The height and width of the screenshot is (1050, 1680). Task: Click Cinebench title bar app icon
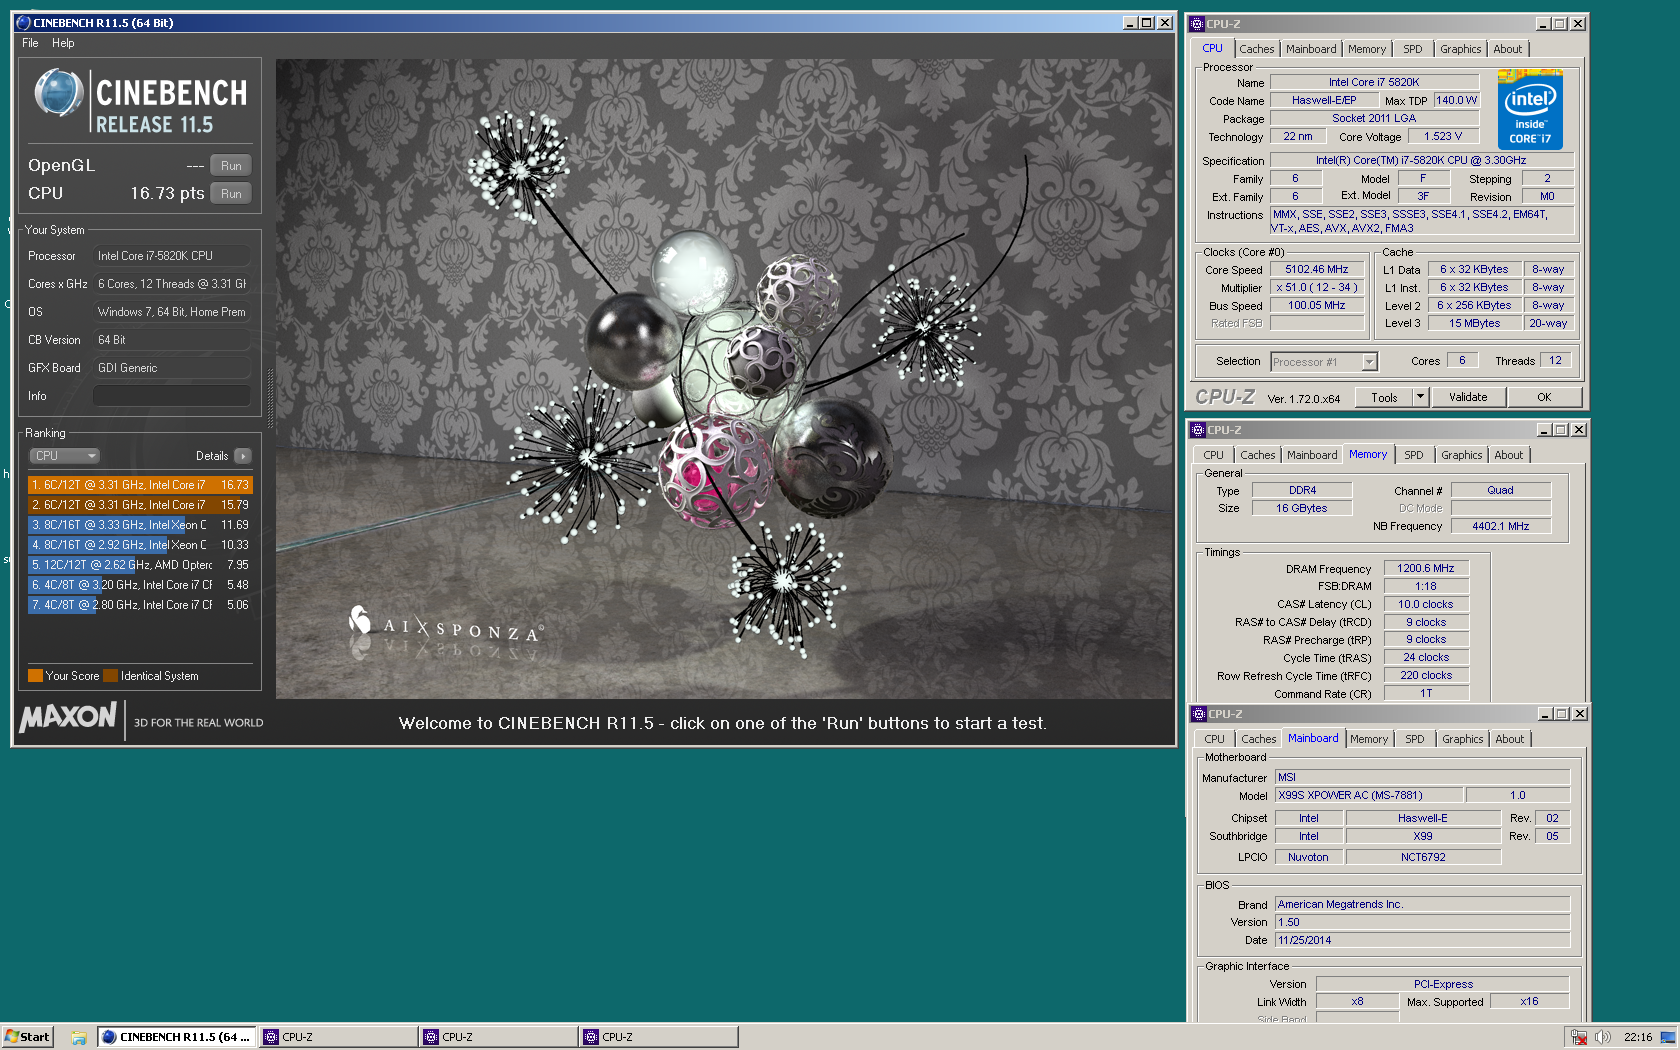point(23,22)
